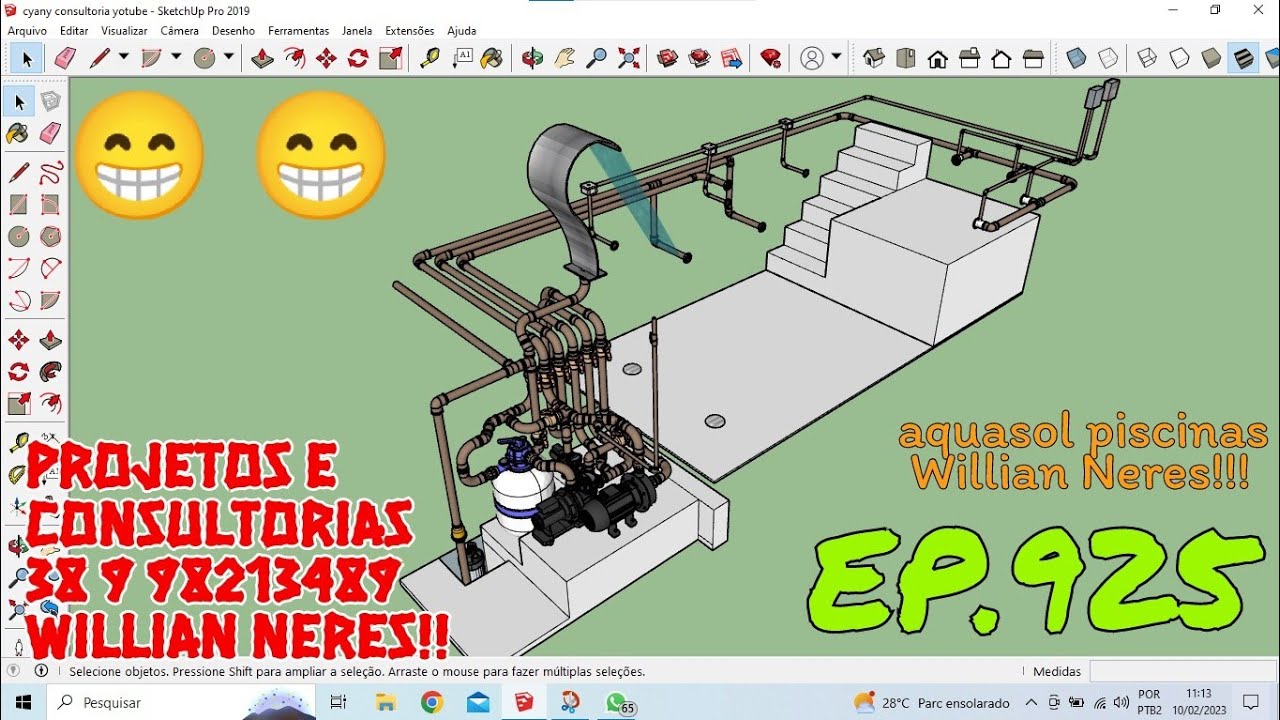The image size is (1280, 720).
Task: Activate the Offset tool in top toolbar
Action: pyautogui.click(x=294, y=58)
